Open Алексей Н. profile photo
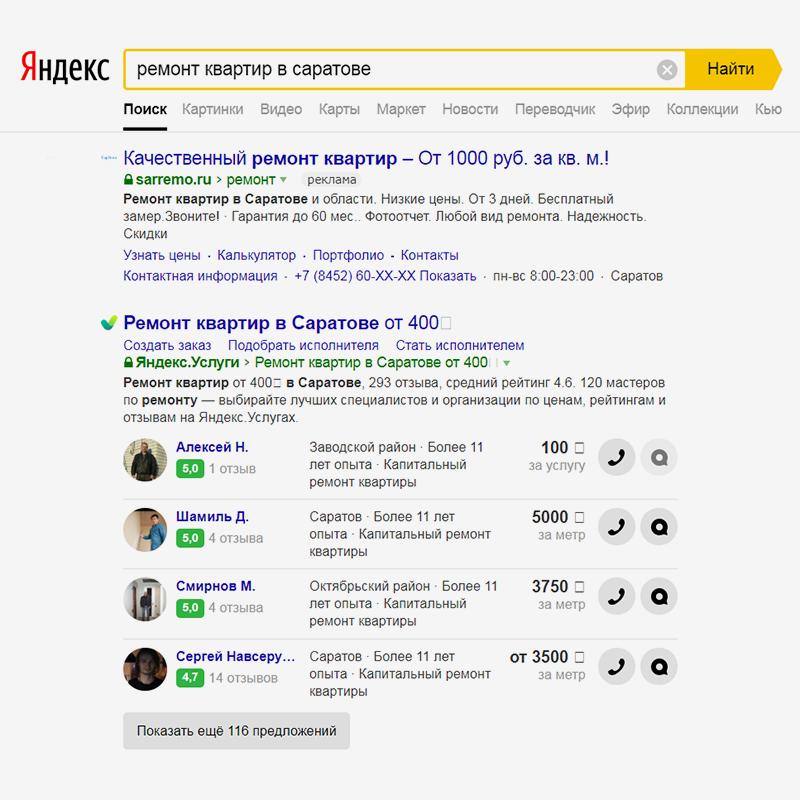 click(145, 460)
